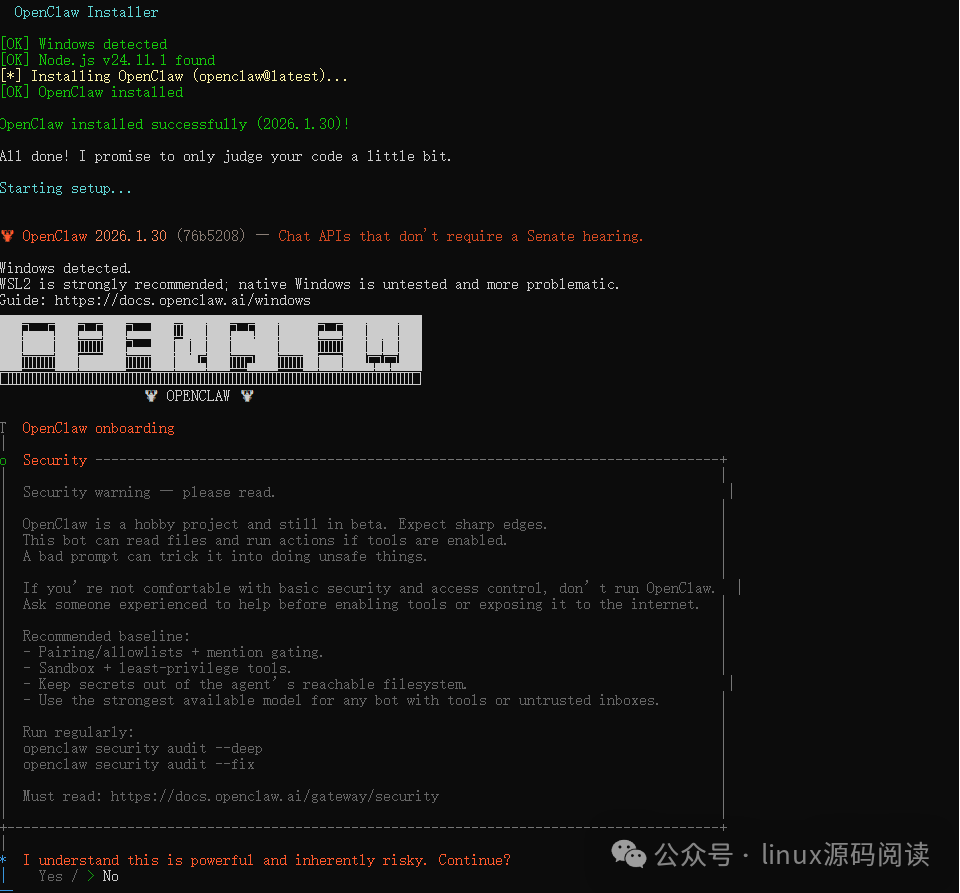This screenshot has width=960, height=893.
Task: Click the [*] marker on the Installing OpenClaw line
Action: [x=15, y=75]
